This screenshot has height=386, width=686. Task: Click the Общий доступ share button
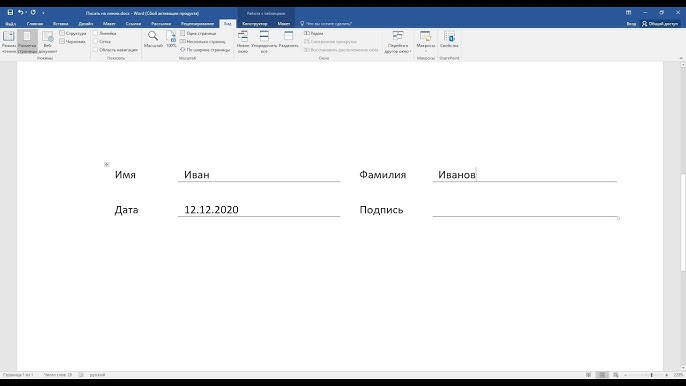point(660,24)
